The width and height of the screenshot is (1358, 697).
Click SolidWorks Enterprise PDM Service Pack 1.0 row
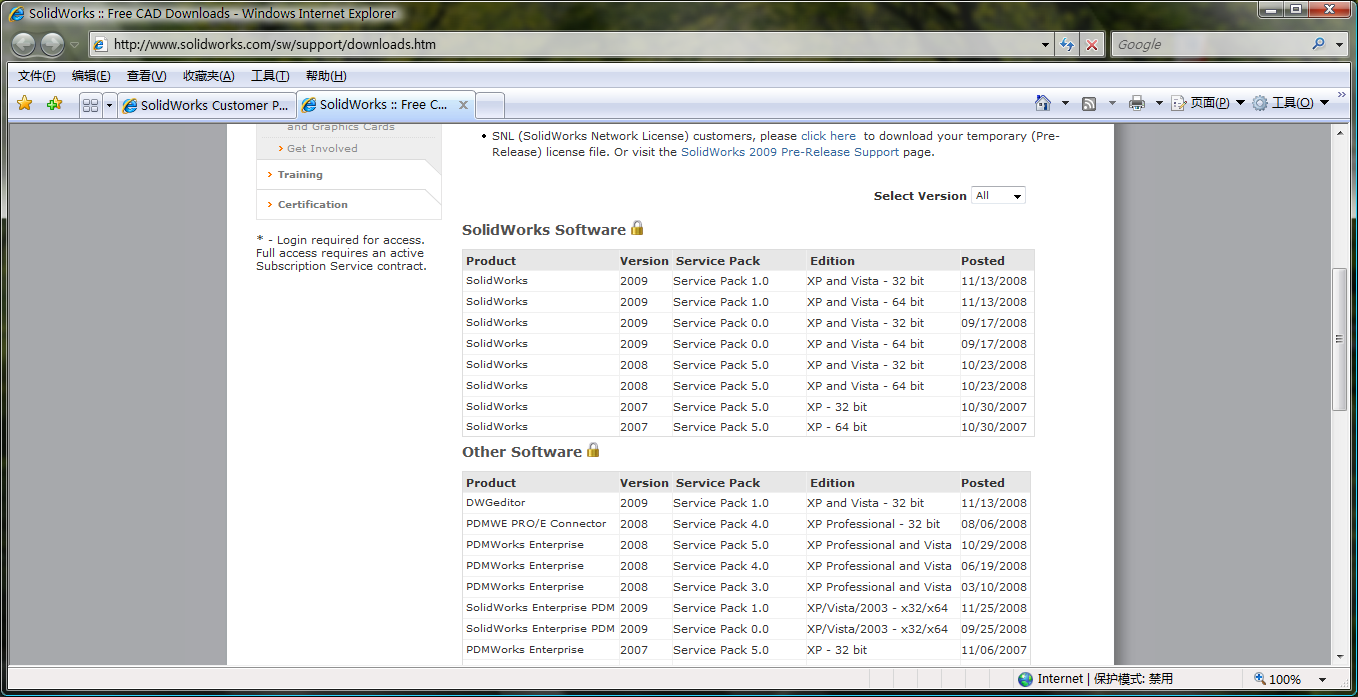pyautogui.click(x=746, y=608)
